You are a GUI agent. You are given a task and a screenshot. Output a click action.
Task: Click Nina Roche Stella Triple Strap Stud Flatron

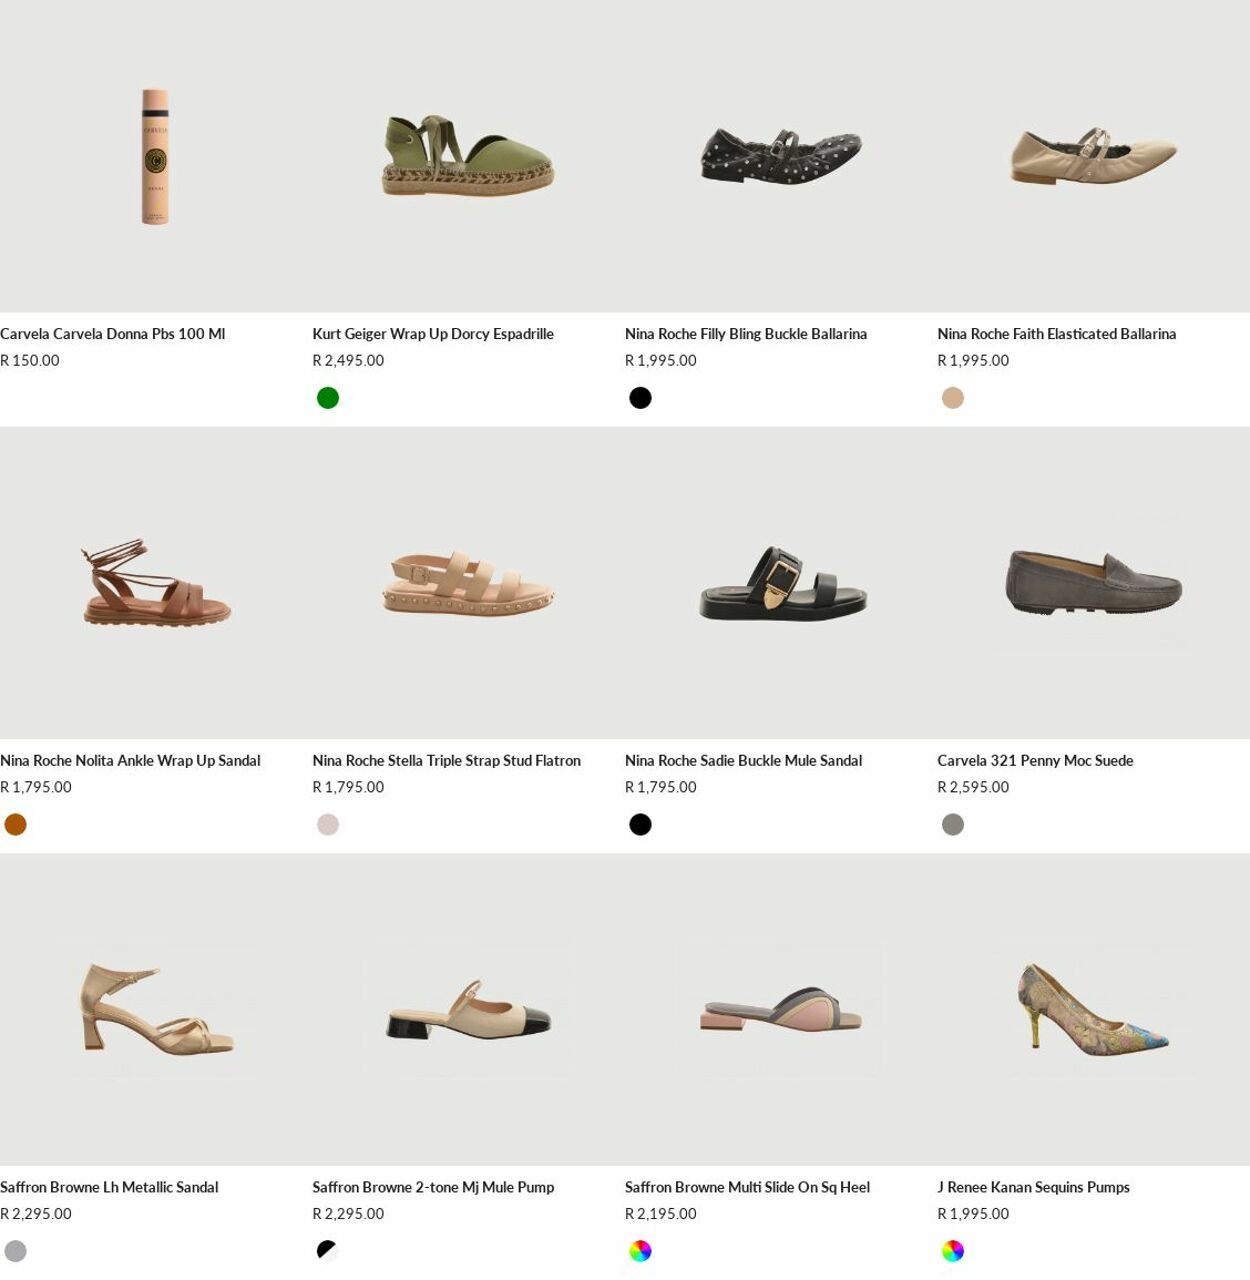pyautogui.click(x=446, y=761)
